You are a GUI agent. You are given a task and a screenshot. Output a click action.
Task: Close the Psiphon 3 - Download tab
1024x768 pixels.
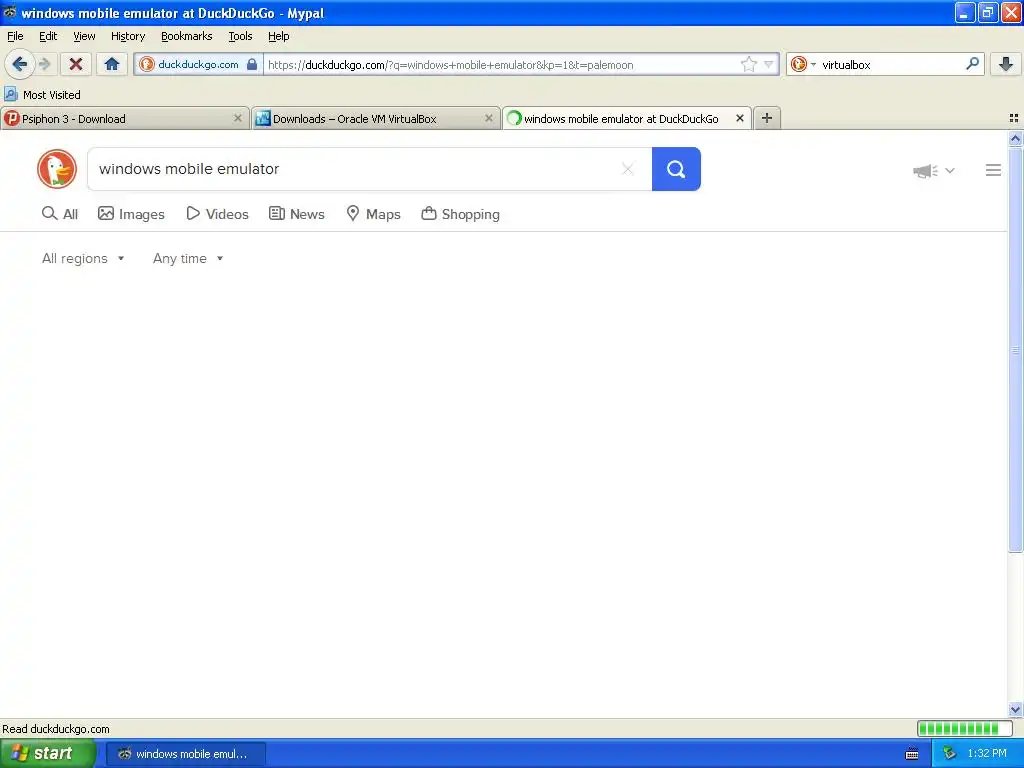point(238,118)
